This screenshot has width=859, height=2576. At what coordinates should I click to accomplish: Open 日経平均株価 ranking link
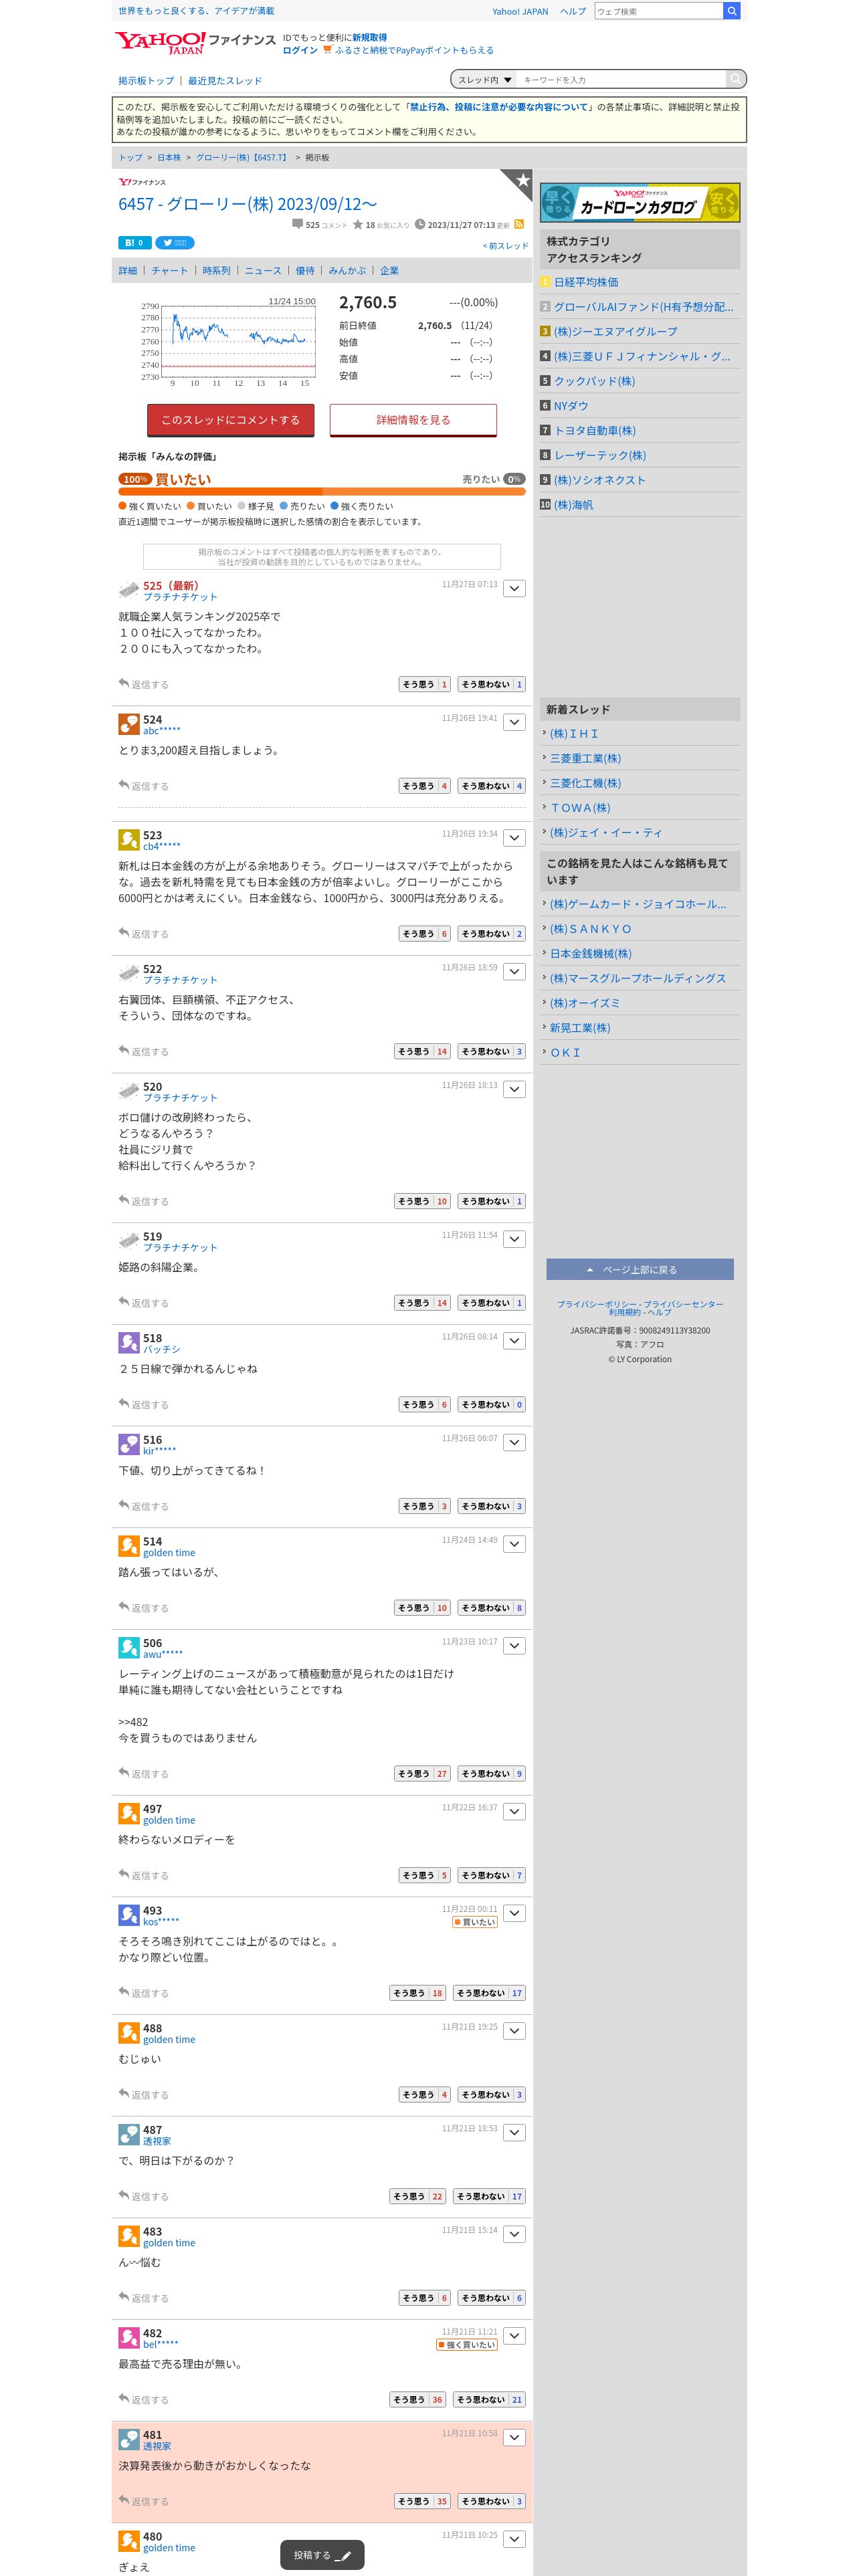586,282
